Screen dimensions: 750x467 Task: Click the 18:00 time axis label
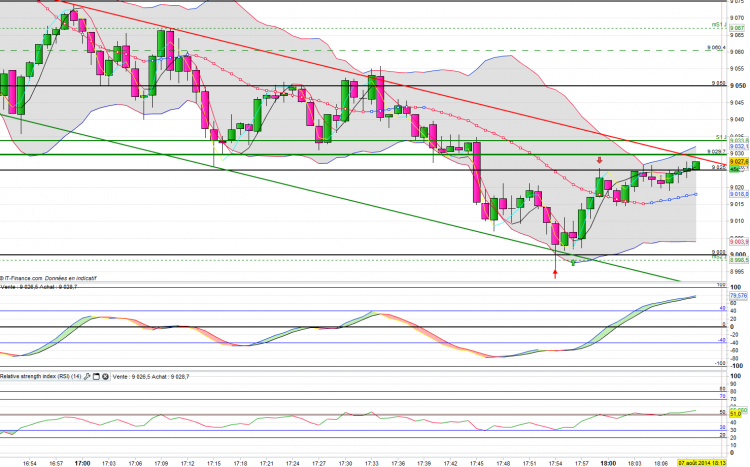click(x=608, y=463)
